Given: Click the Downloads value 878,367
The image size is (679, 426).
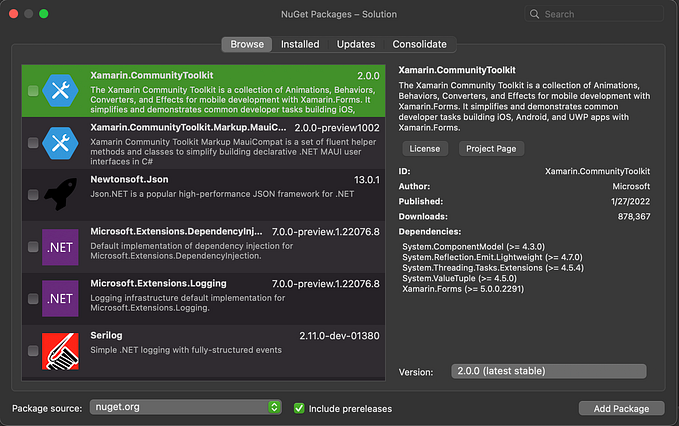Looking at the screenshot, I should (x=634, y=216).
